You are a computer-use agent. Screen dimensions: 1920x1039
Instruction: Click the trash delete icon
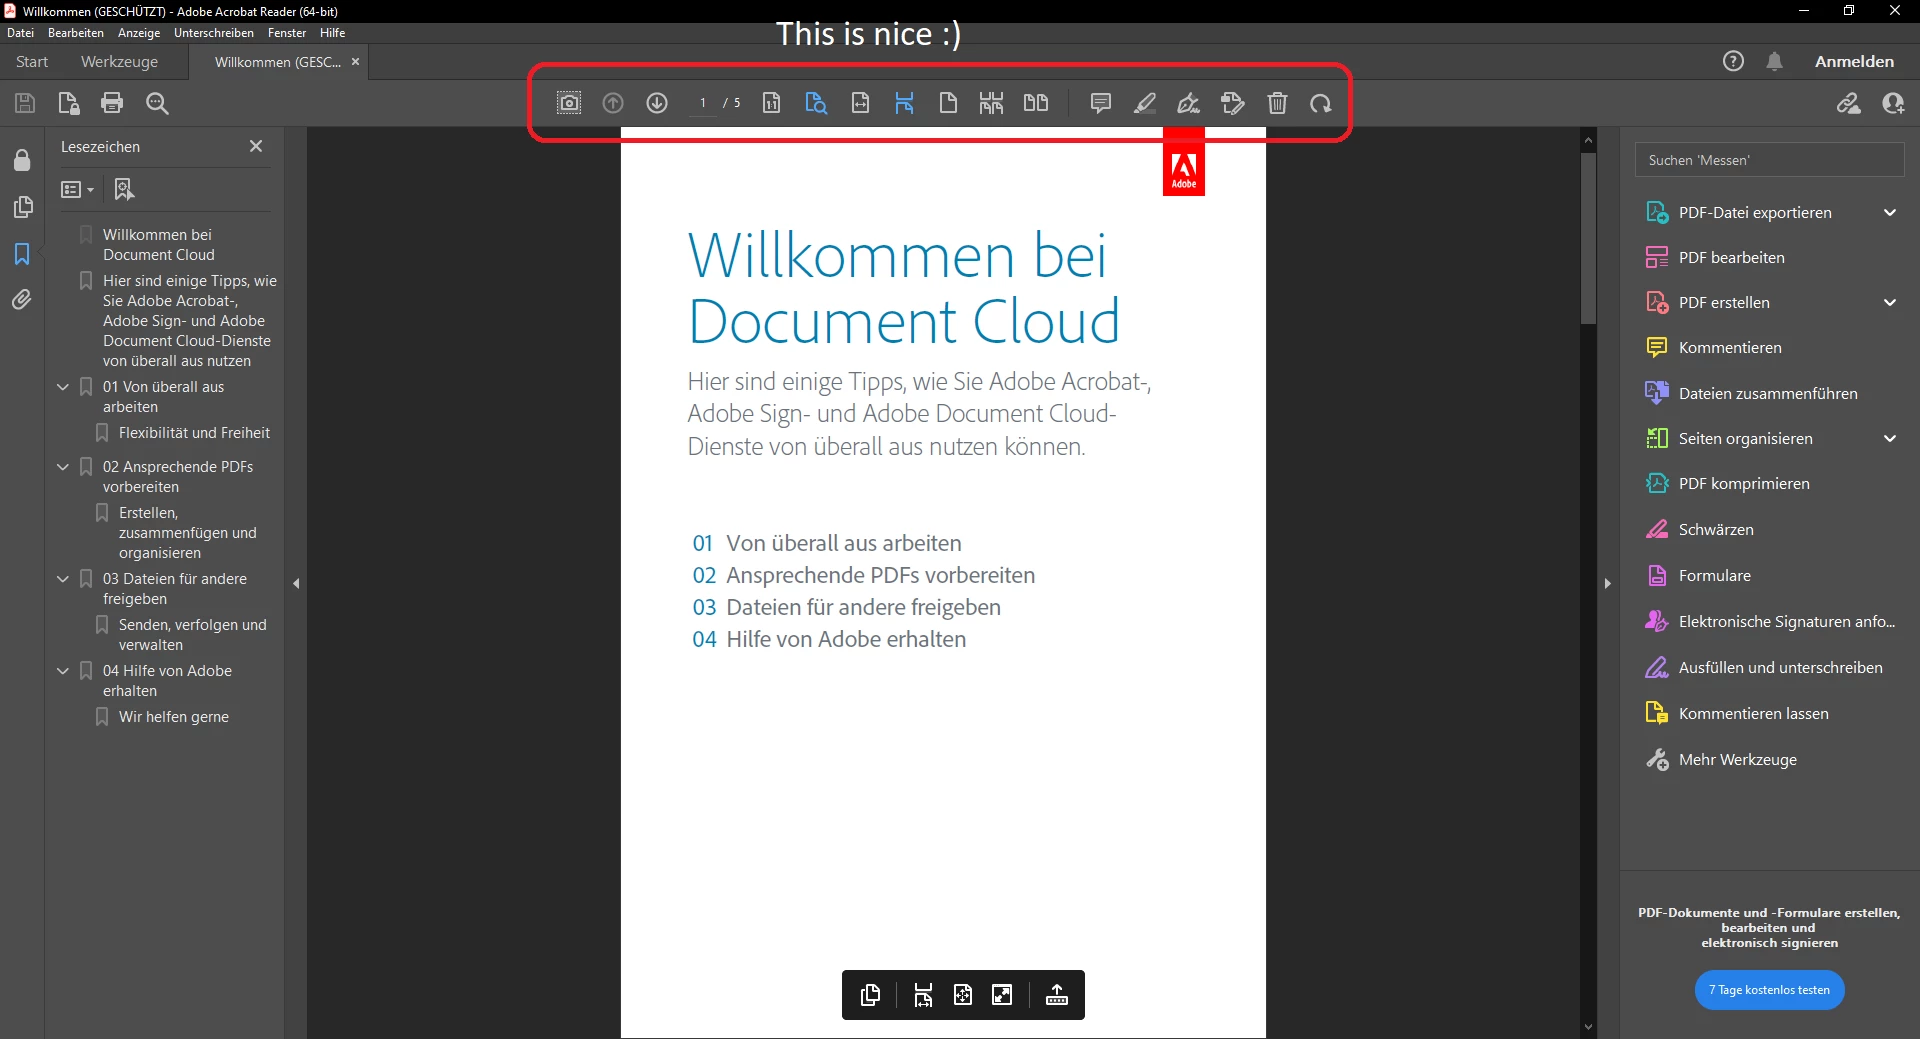1277,103
